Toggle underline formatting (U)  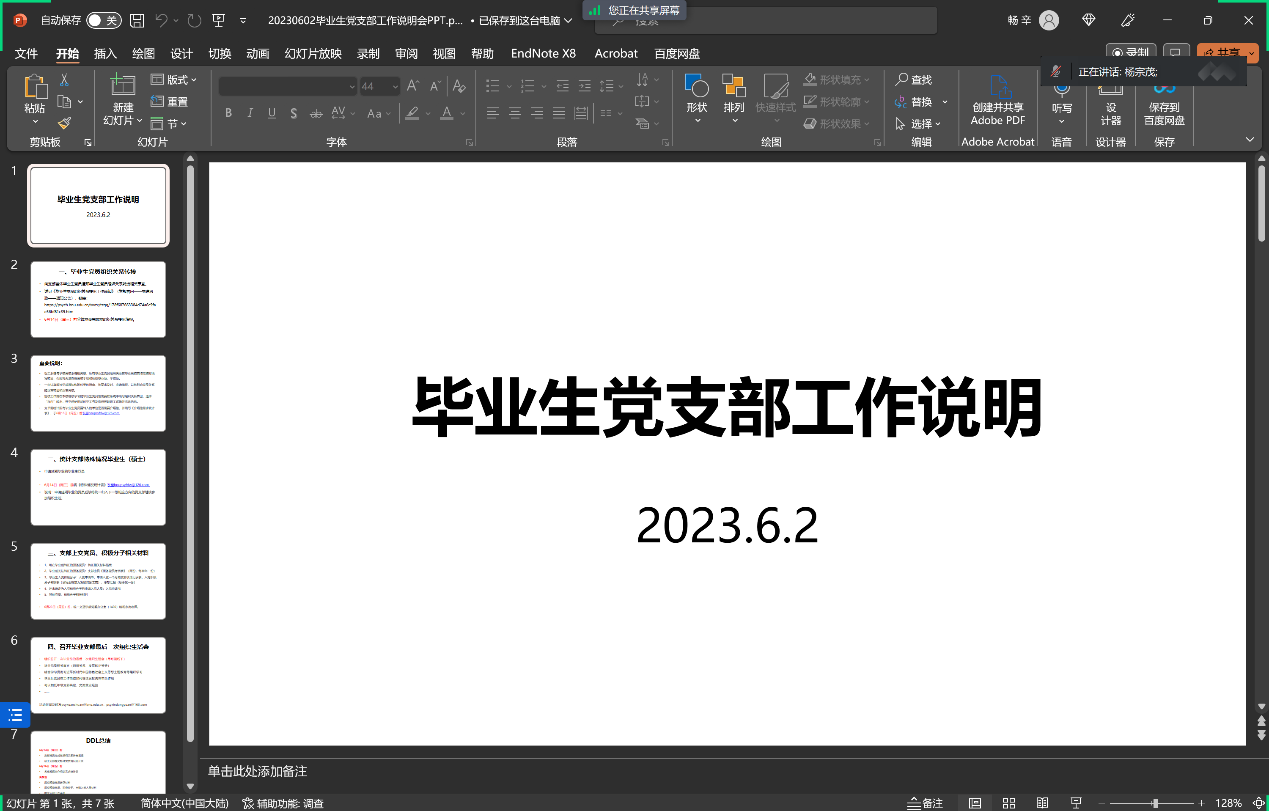coord(271,113)
